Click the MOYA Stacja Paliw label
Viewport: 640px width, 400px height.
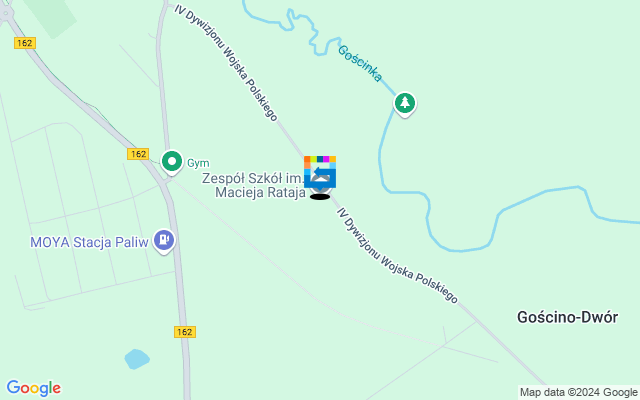point(89,242)
